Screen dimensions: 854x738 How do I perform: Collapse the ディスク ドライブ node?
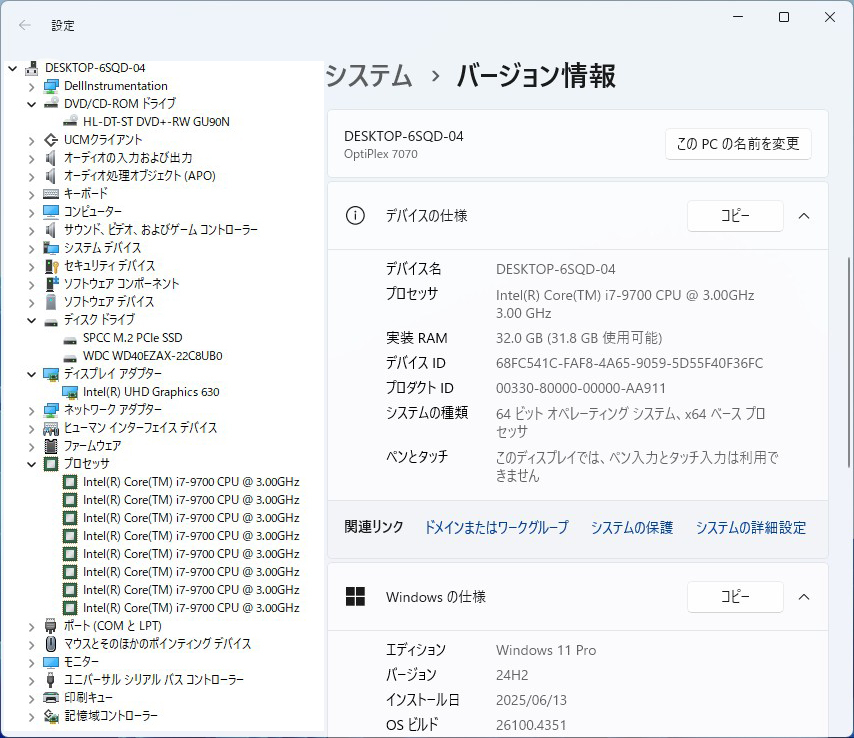click(31, 320)
